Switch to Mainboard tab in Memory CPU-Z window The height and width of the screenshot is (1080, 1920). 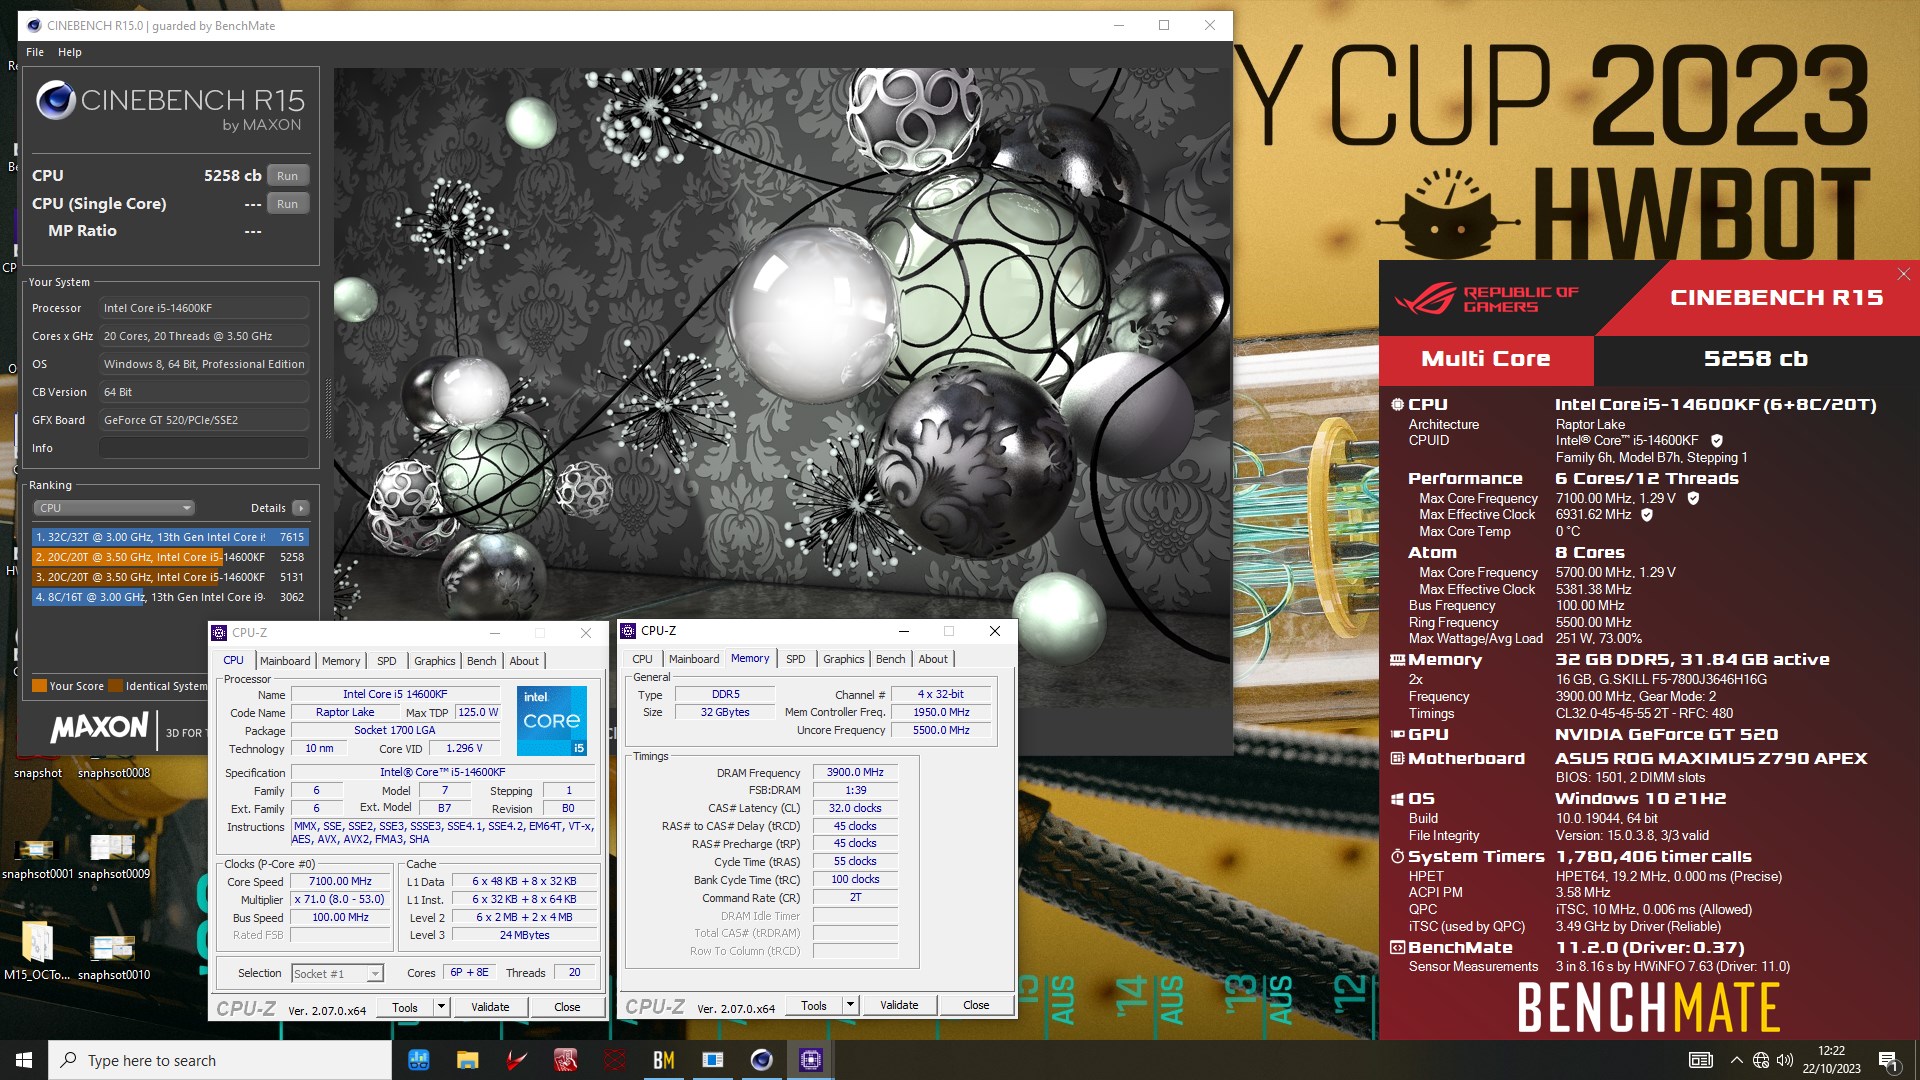(694, 659)
